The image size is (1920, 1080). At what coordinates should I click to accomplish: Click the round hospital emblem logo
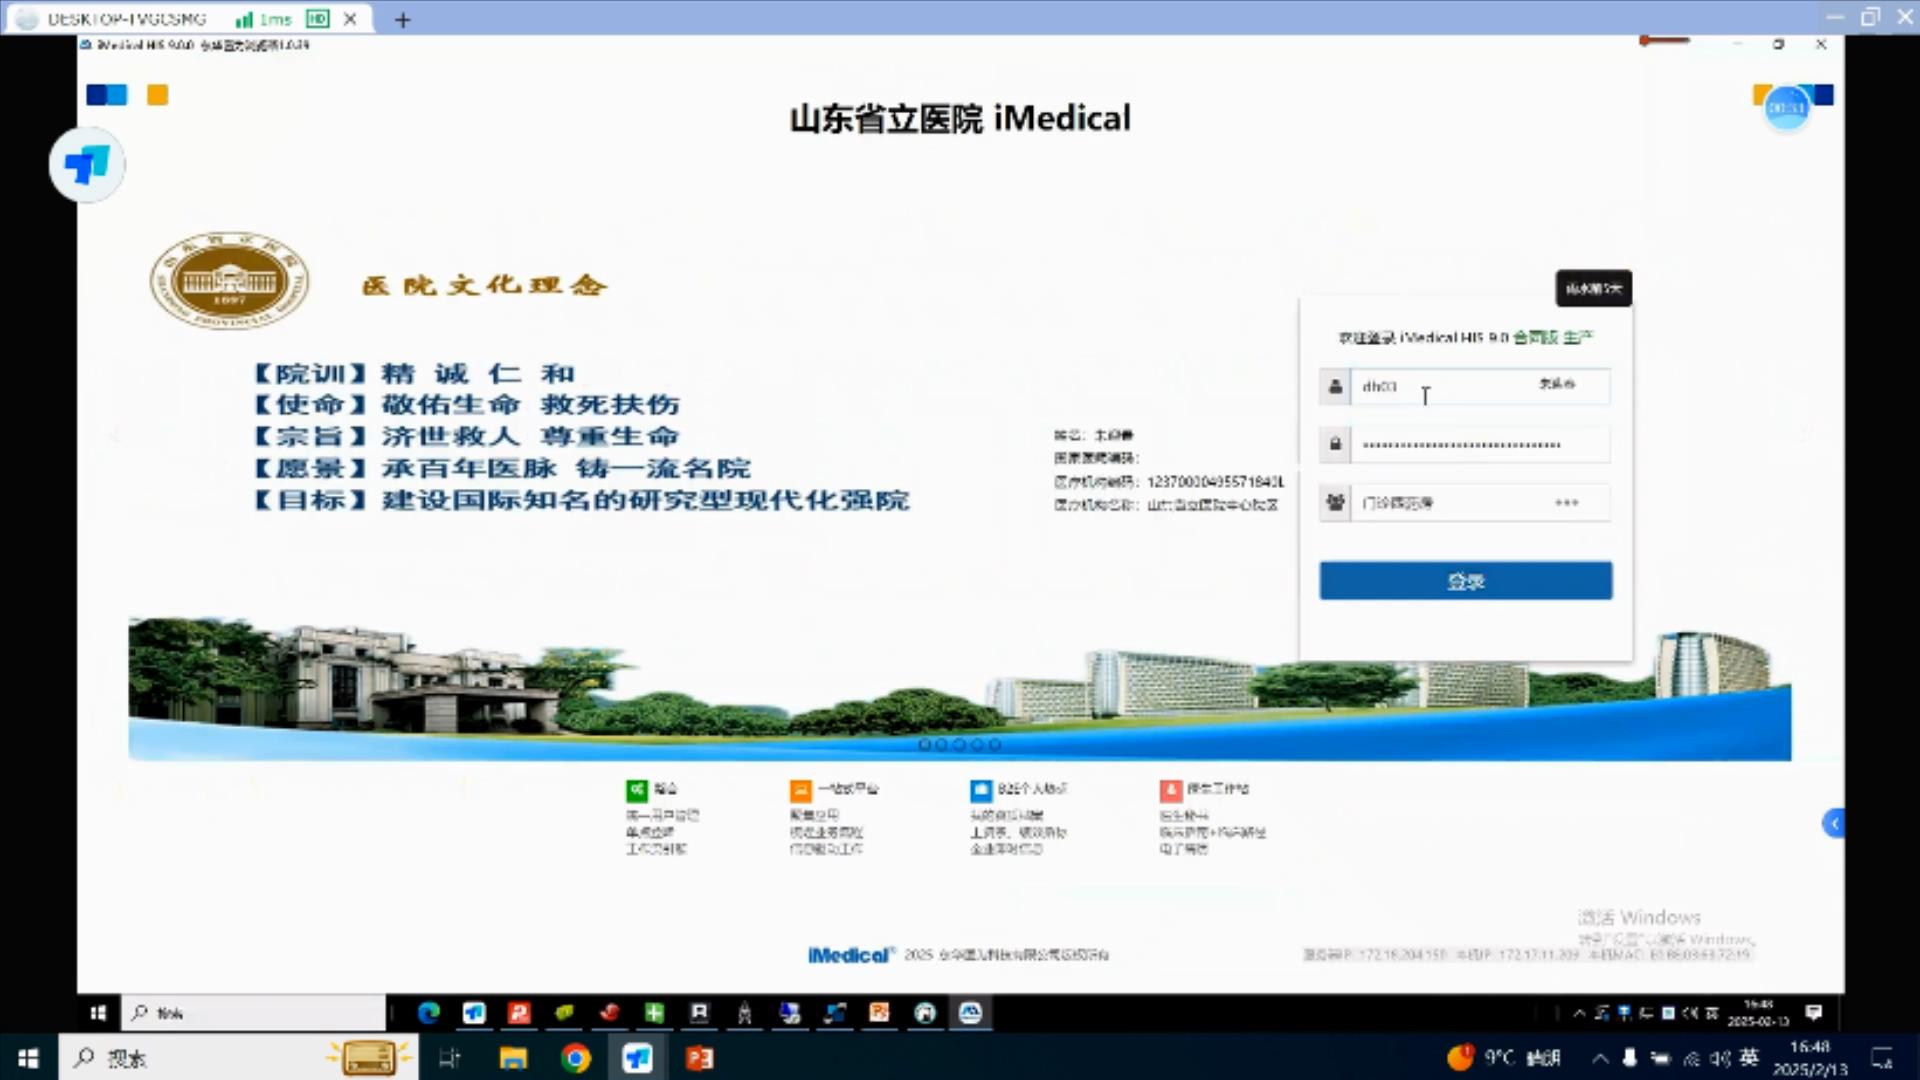(229, 281)
